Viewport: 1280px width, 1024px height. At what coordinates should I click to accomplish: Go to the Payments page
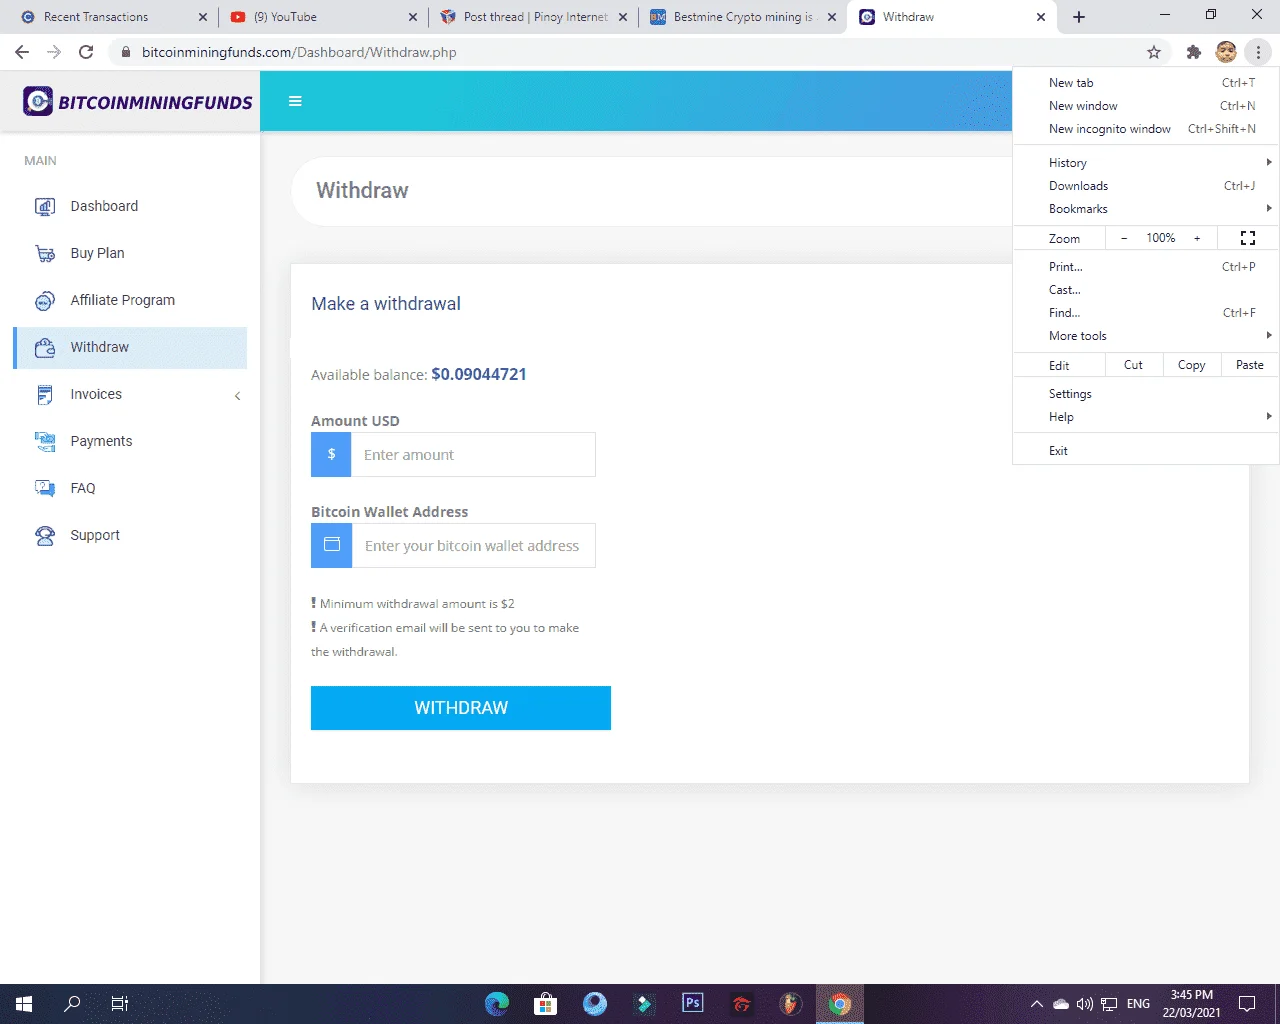(x=101, y=441)
